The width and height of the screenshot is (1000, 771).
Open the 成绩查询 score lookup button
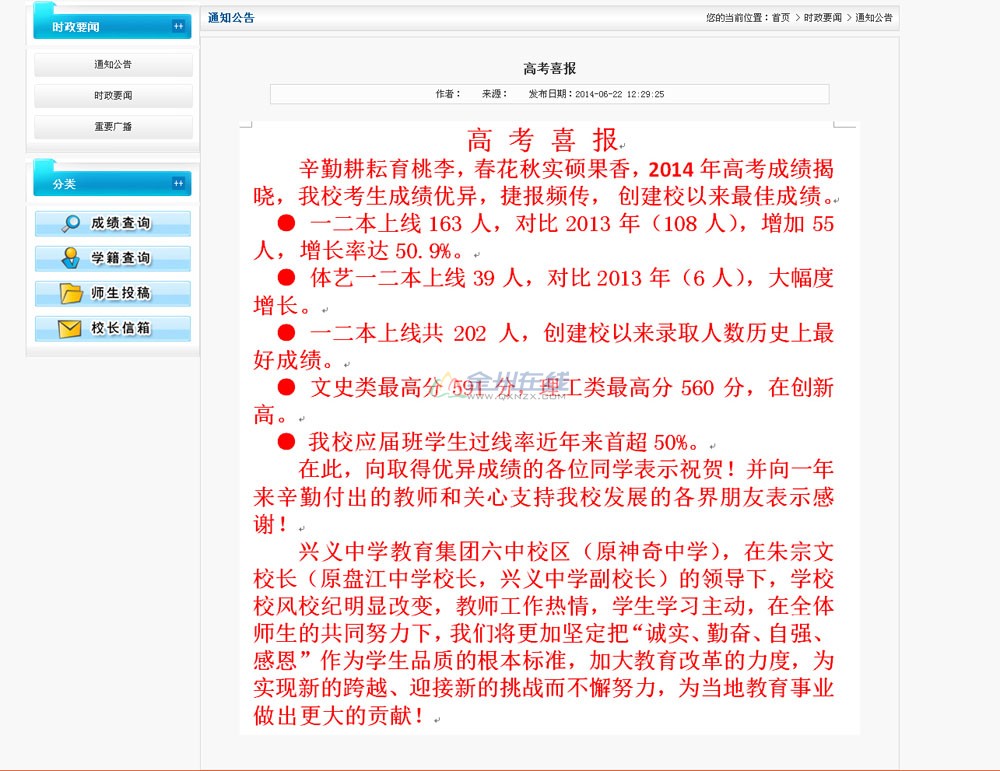pos(113,223)
